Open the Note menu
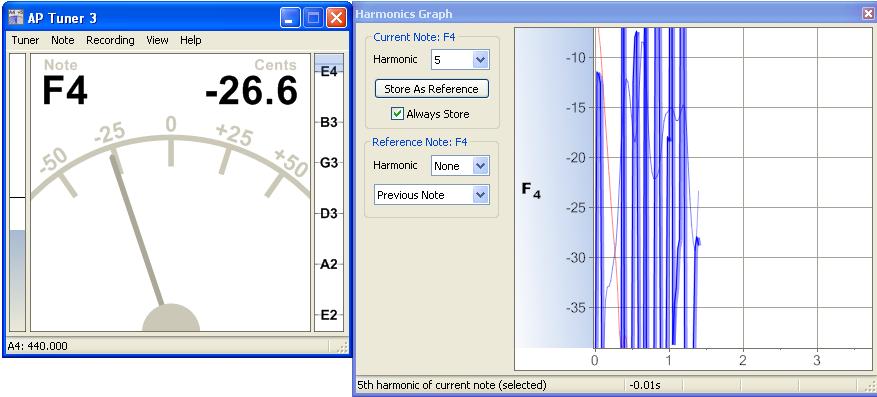This screenshot has width=877, height=397. (63, 40)
